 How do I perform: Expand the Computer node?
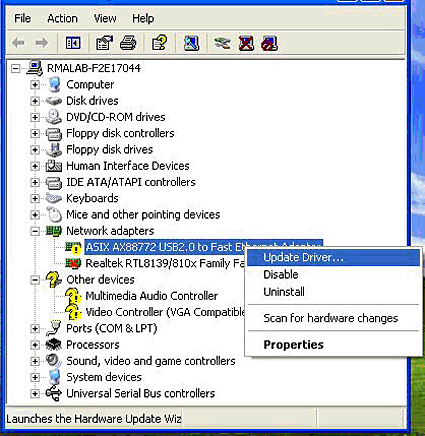[x=35, y=85]
